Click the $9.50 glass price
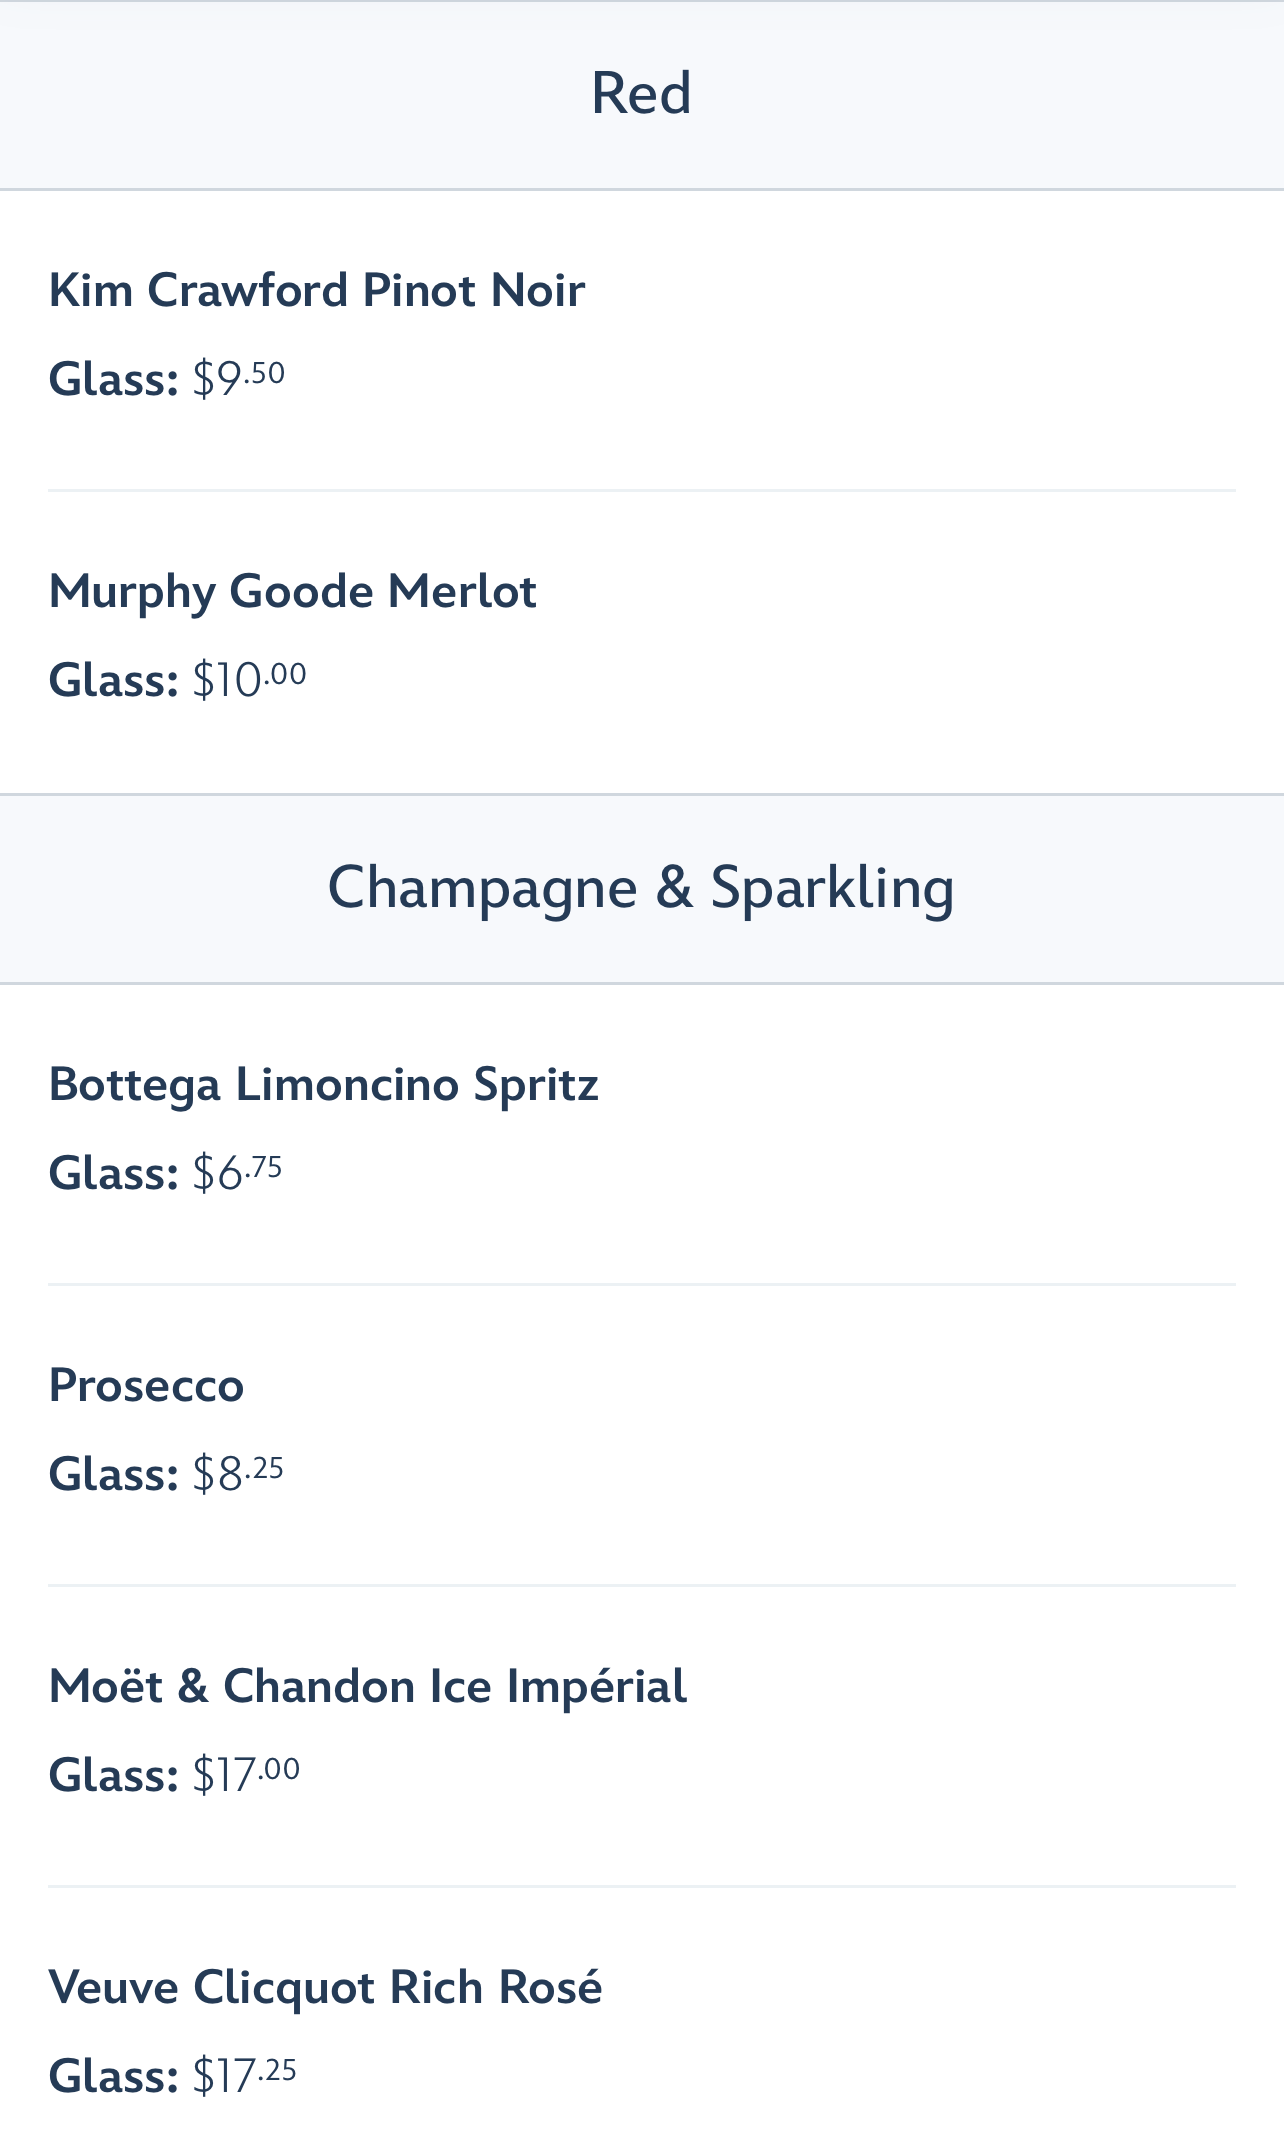The image size is (1284, 2146). pyautogui.click(x=239, y=379)
